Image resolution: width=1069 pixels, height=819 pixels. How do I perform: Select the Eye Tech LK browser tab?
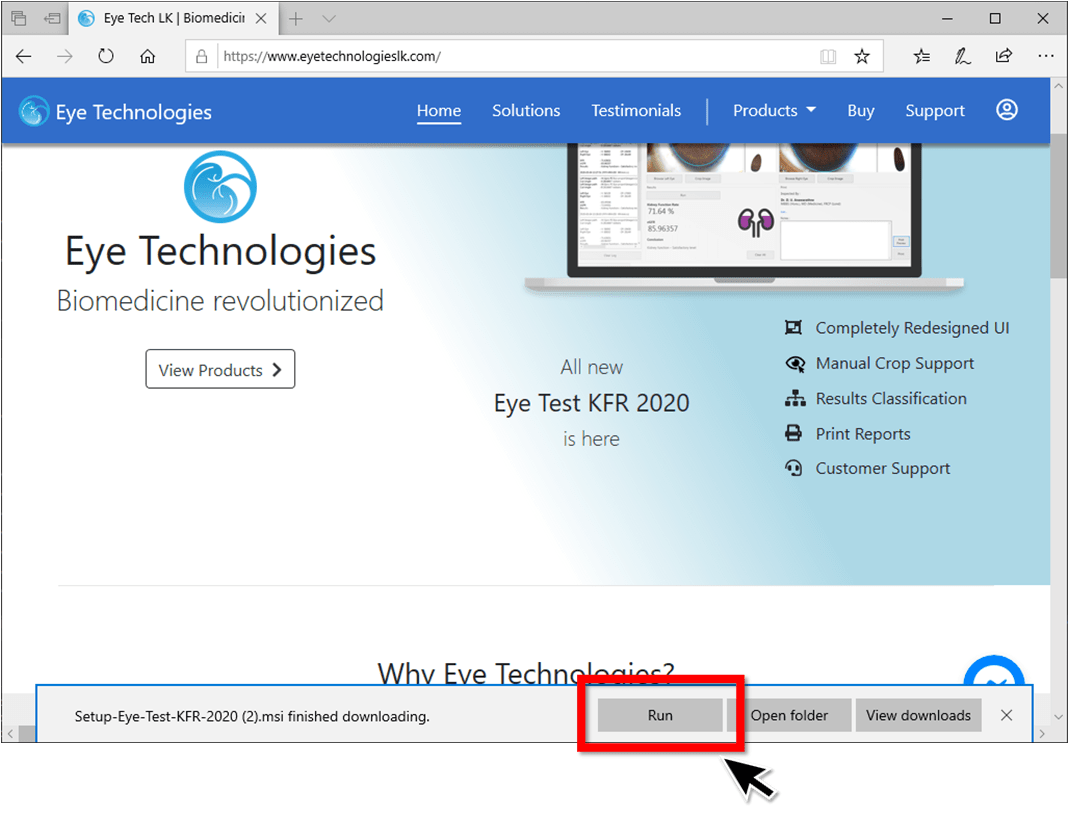point(173,18)
